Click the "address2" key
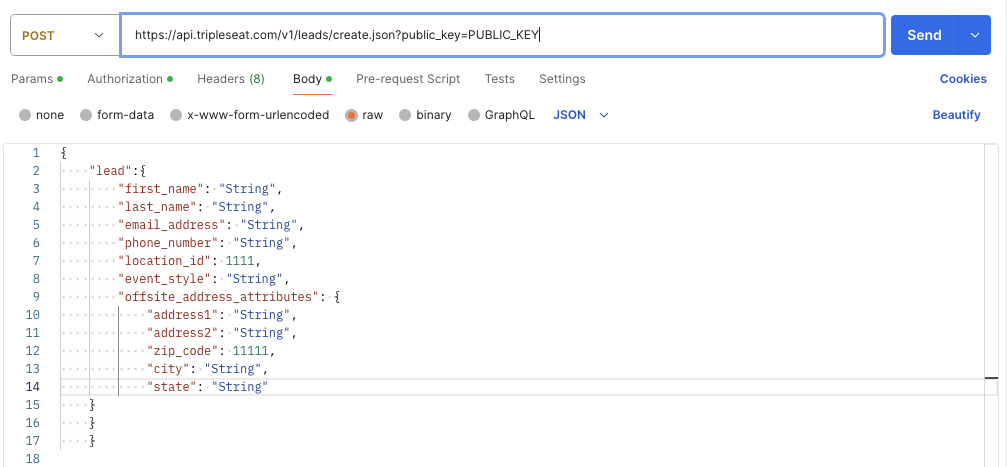Viewport: 1007px width, 467px height. pos(183,333)
